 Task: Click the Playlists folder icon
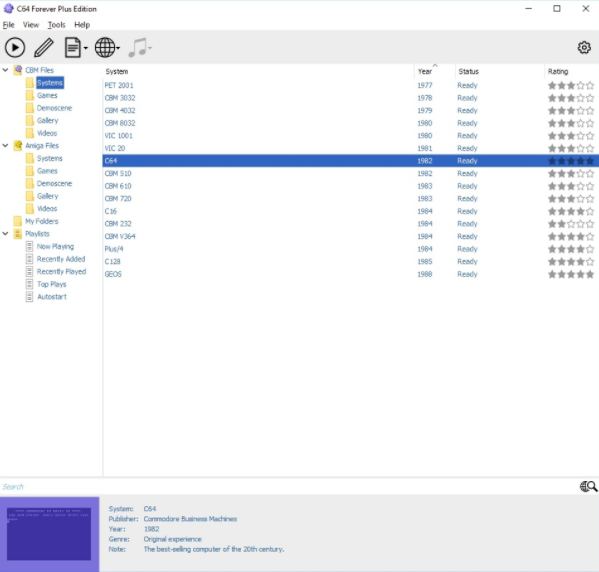[x=18, y=234]
